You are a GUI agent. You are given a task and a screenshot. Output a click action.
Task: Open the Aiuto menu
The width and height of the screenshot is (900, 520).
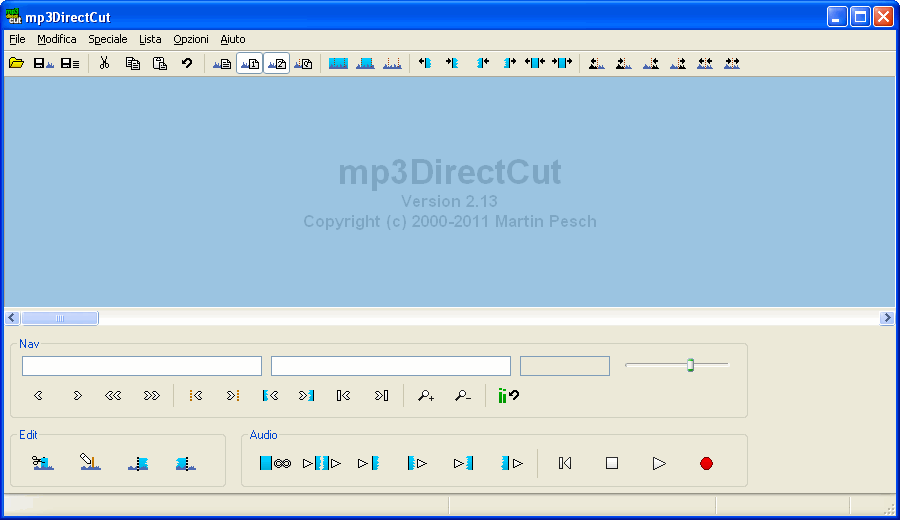coord(232,39)
